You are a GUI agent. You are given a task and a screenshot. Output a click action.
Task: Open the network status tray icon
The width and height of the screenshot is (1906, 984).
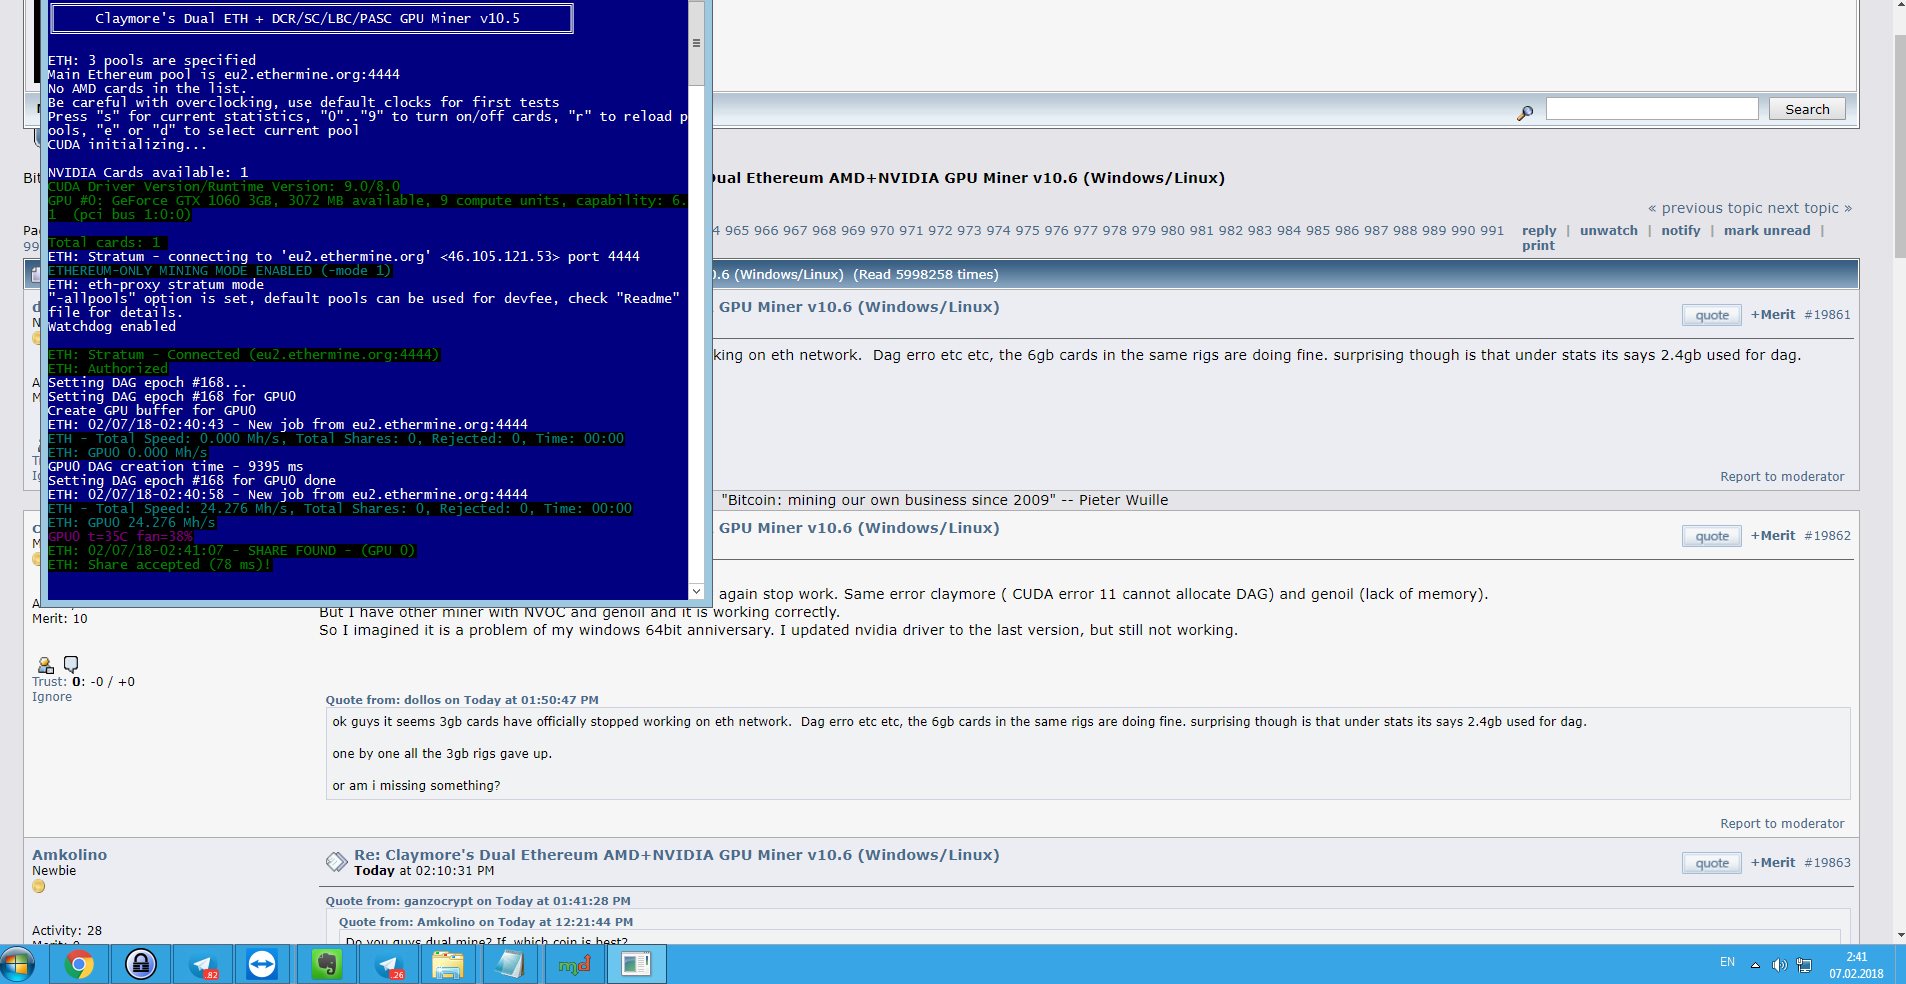(x=1804, y=965)
